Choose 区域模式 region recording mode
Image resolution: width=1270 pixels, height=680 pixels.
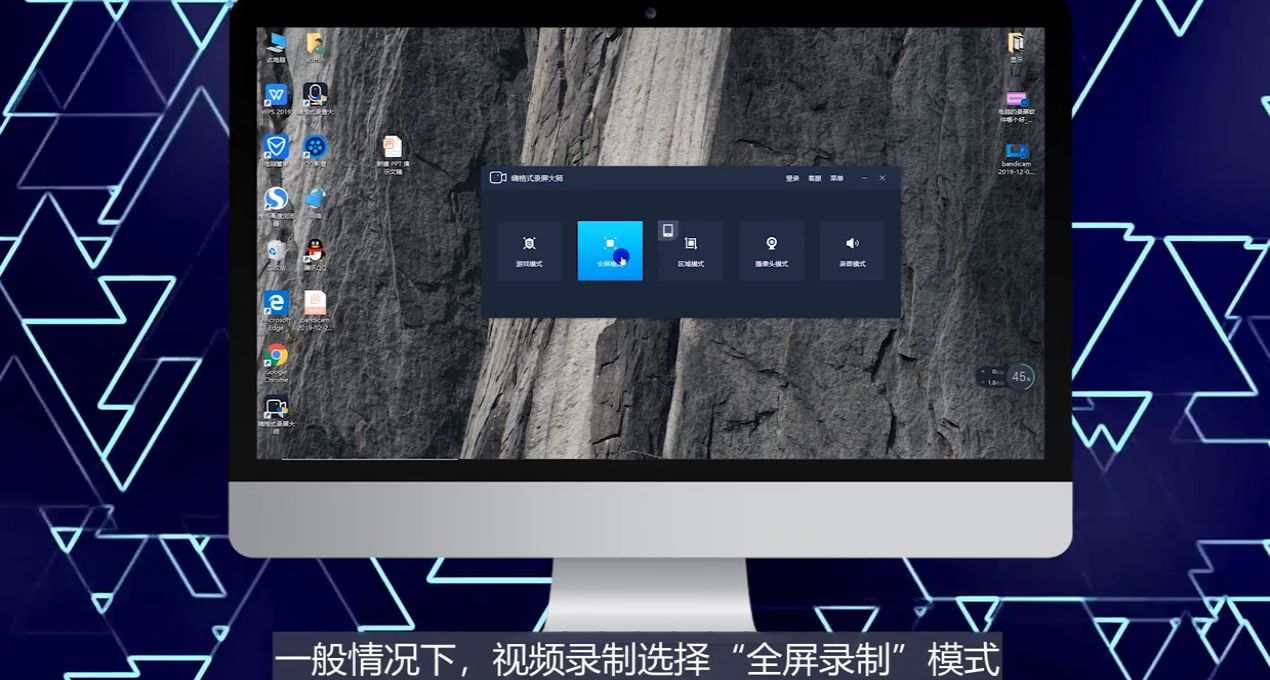[691, 248]
